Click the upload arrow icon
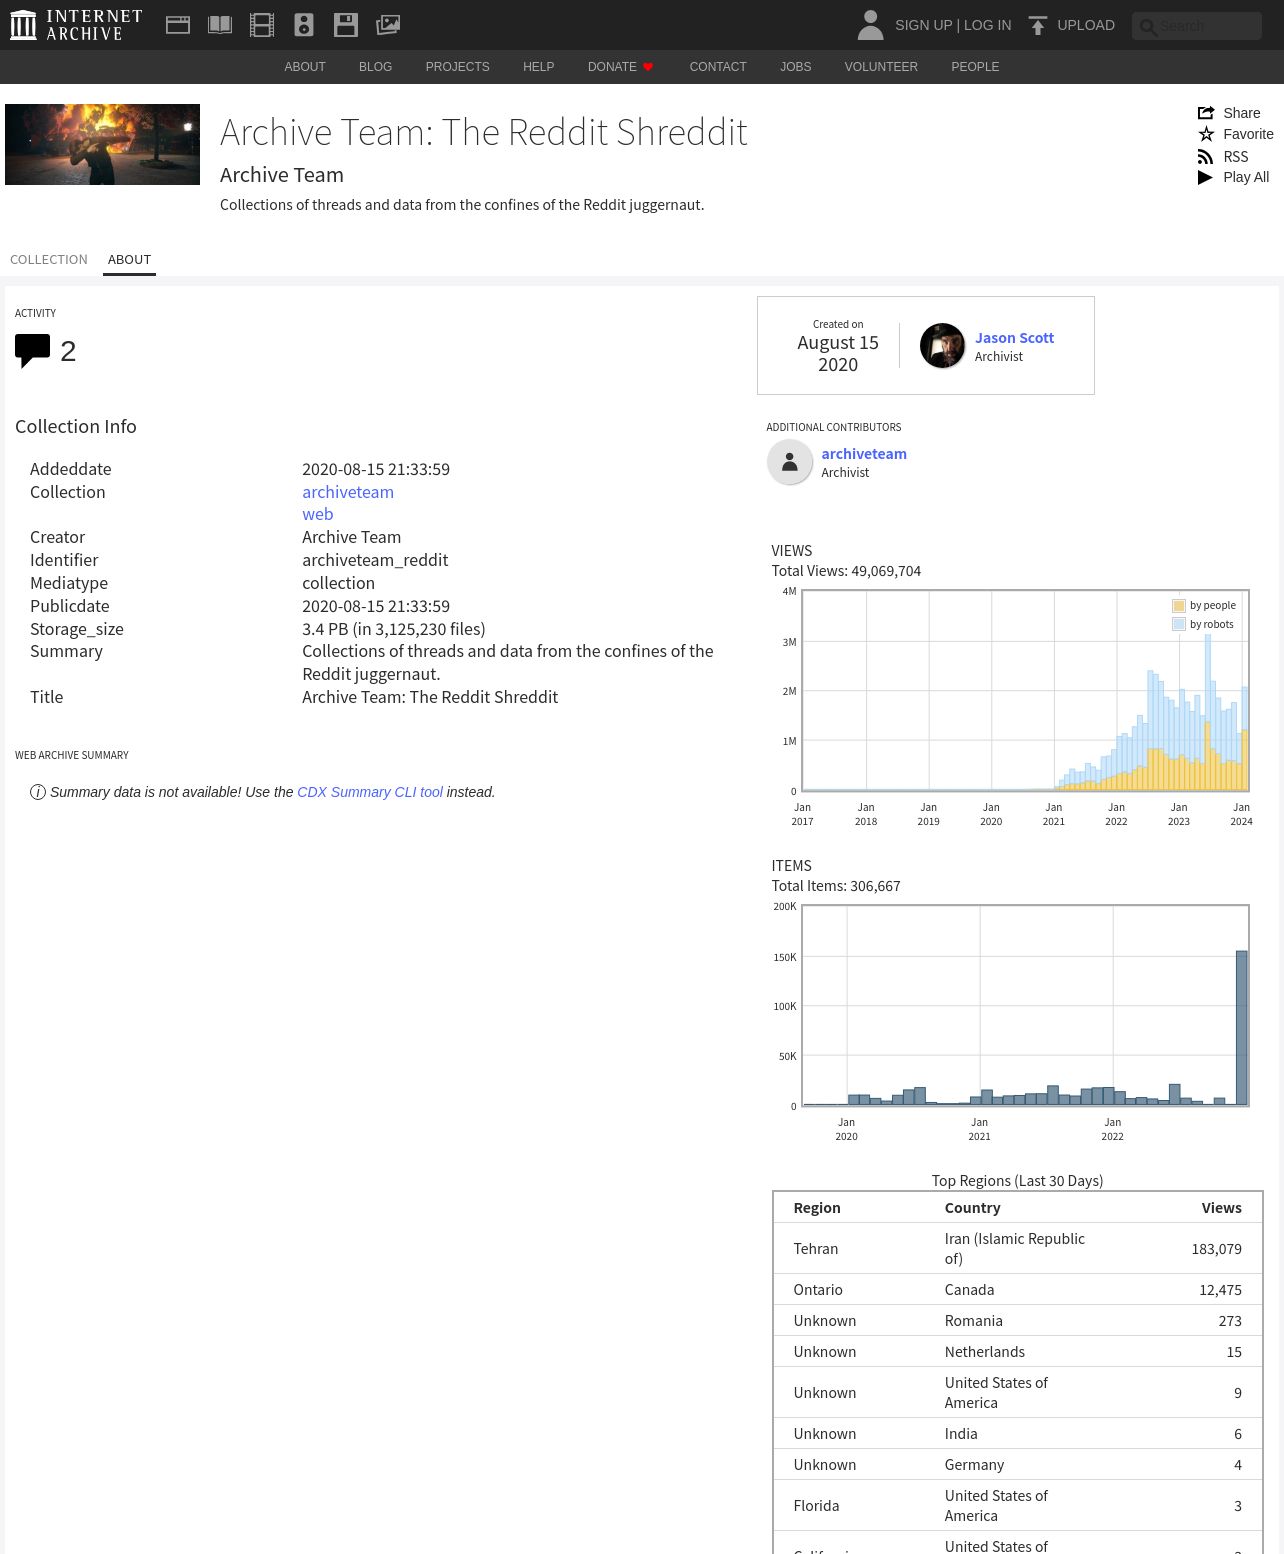 [1038, 25]
